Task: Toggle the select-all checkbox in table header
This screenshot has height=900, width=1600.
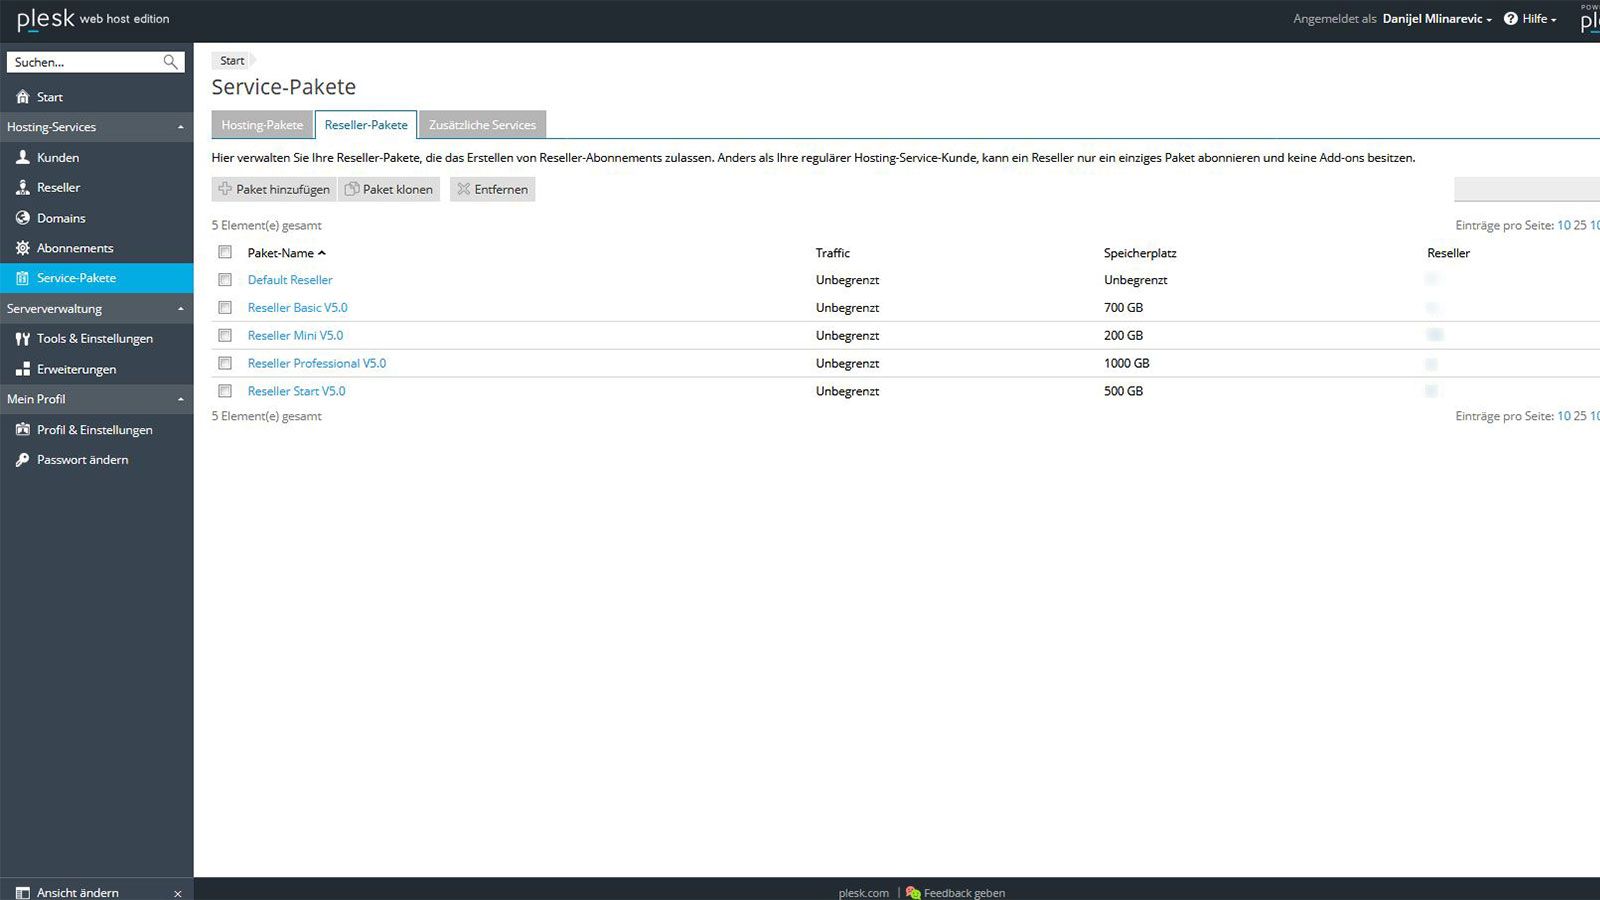Action: (224, 252)
